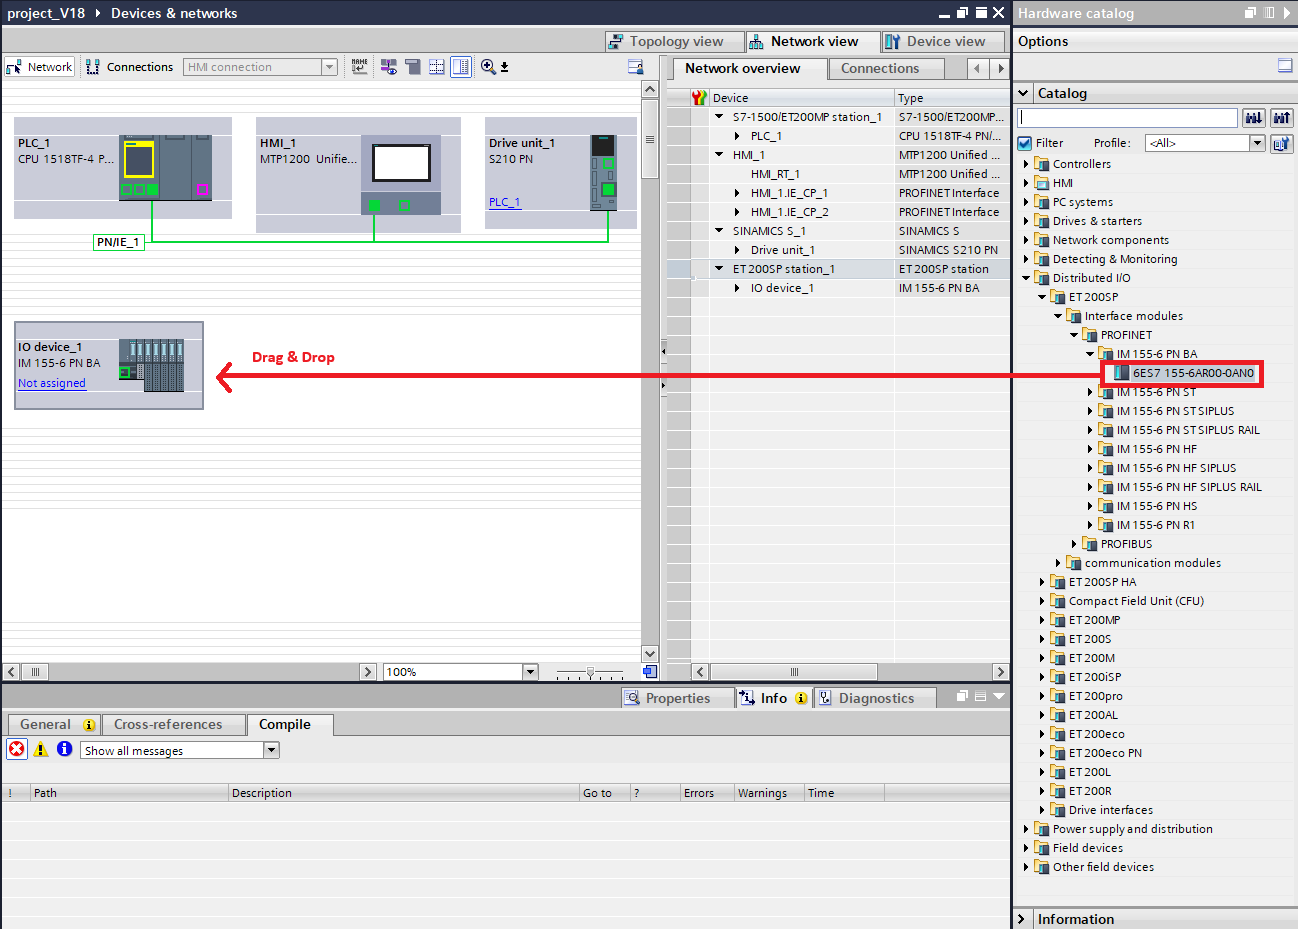Click the catalog search input field
The height and width of the screenshot is (929, 1298).
[x=1127, y=118]
